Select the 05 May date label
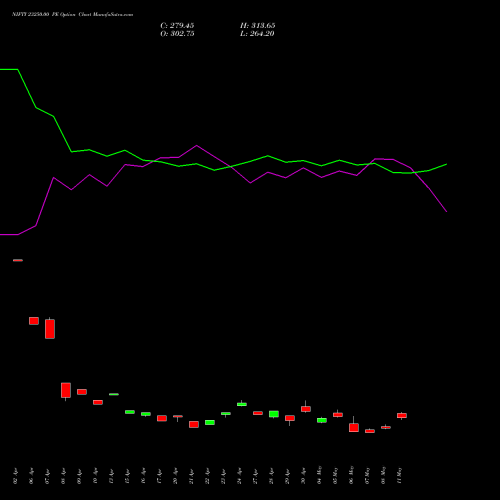This screenshot has height=500, width=500. click(x=335, y=475)
